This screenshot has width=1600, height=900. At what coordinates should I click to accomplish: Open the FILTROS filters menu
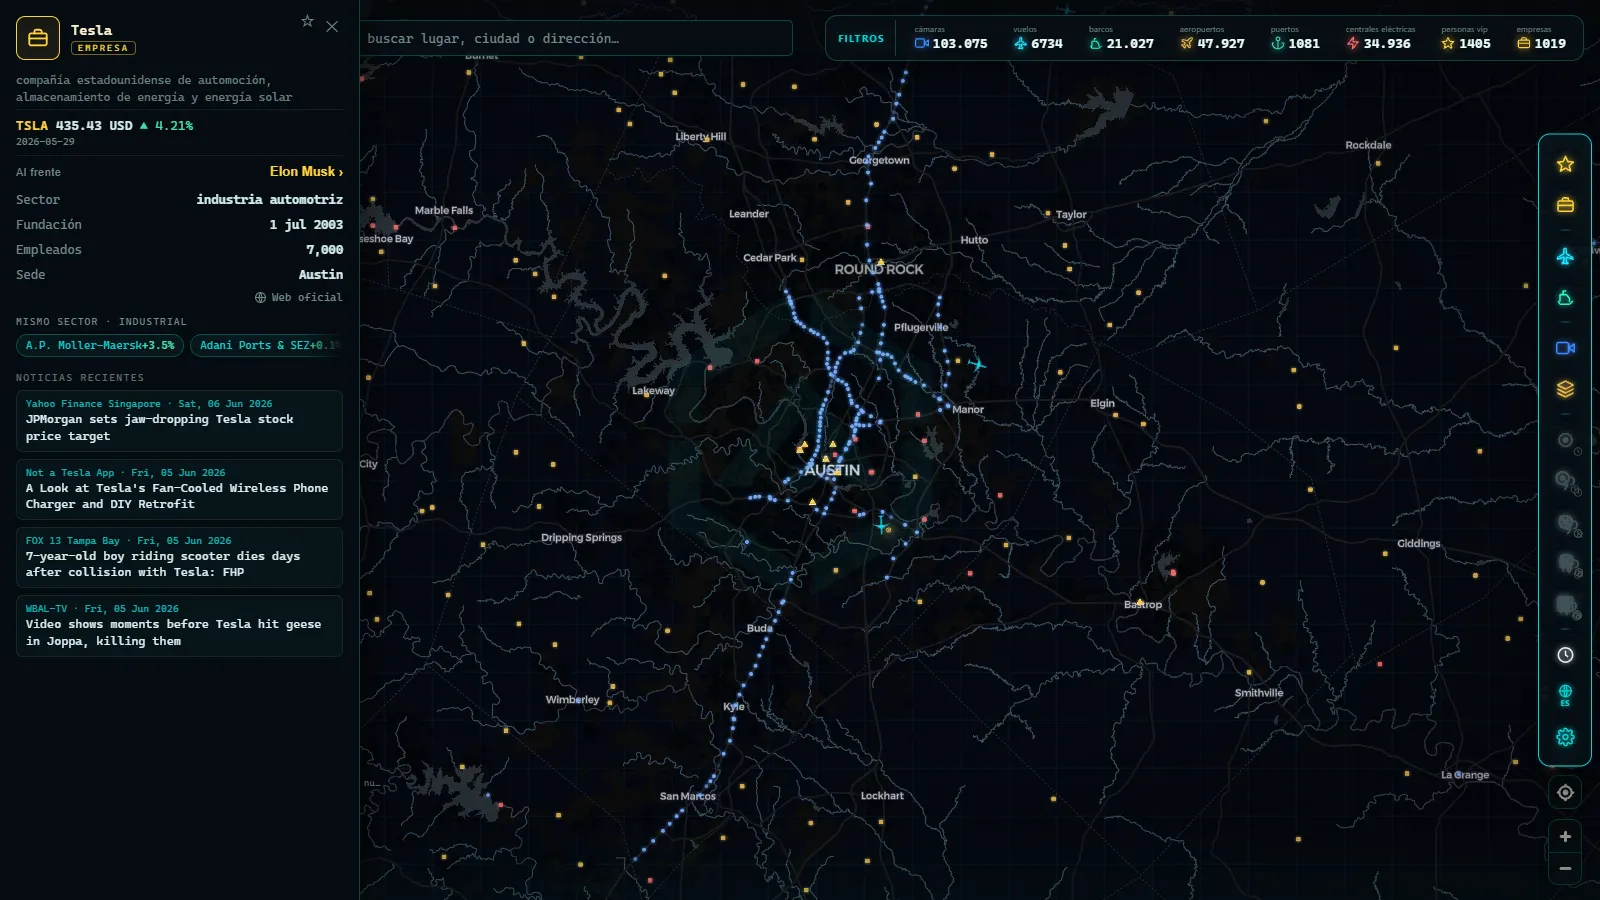pos(861,38)
